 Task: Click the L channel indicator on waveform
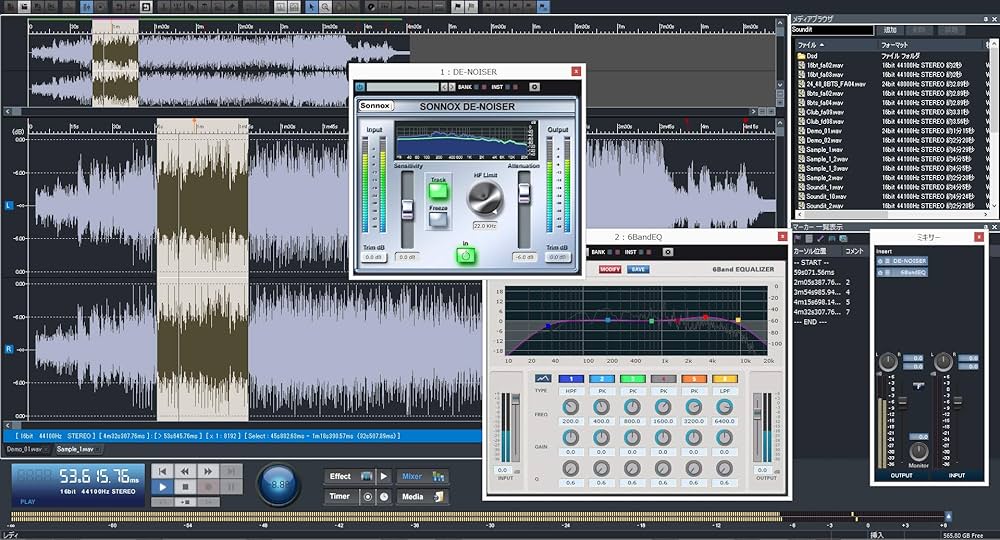point(9,205)
